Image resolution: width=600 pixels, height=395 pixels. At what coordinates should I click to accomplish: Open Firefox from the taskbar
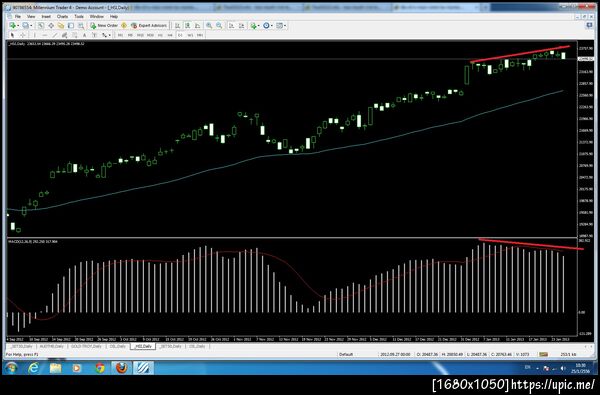click(122, 368)
